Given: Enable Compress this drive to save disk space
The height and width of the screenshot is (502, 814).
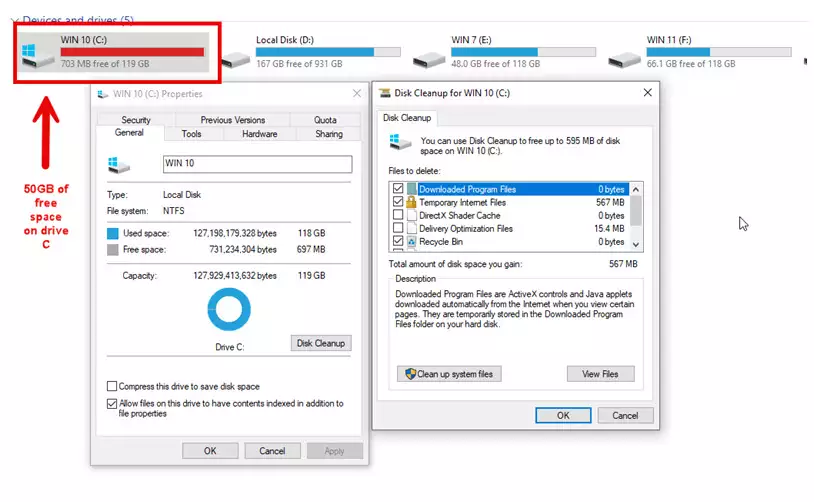Looking at the screenshot, I should click(112, 386).
